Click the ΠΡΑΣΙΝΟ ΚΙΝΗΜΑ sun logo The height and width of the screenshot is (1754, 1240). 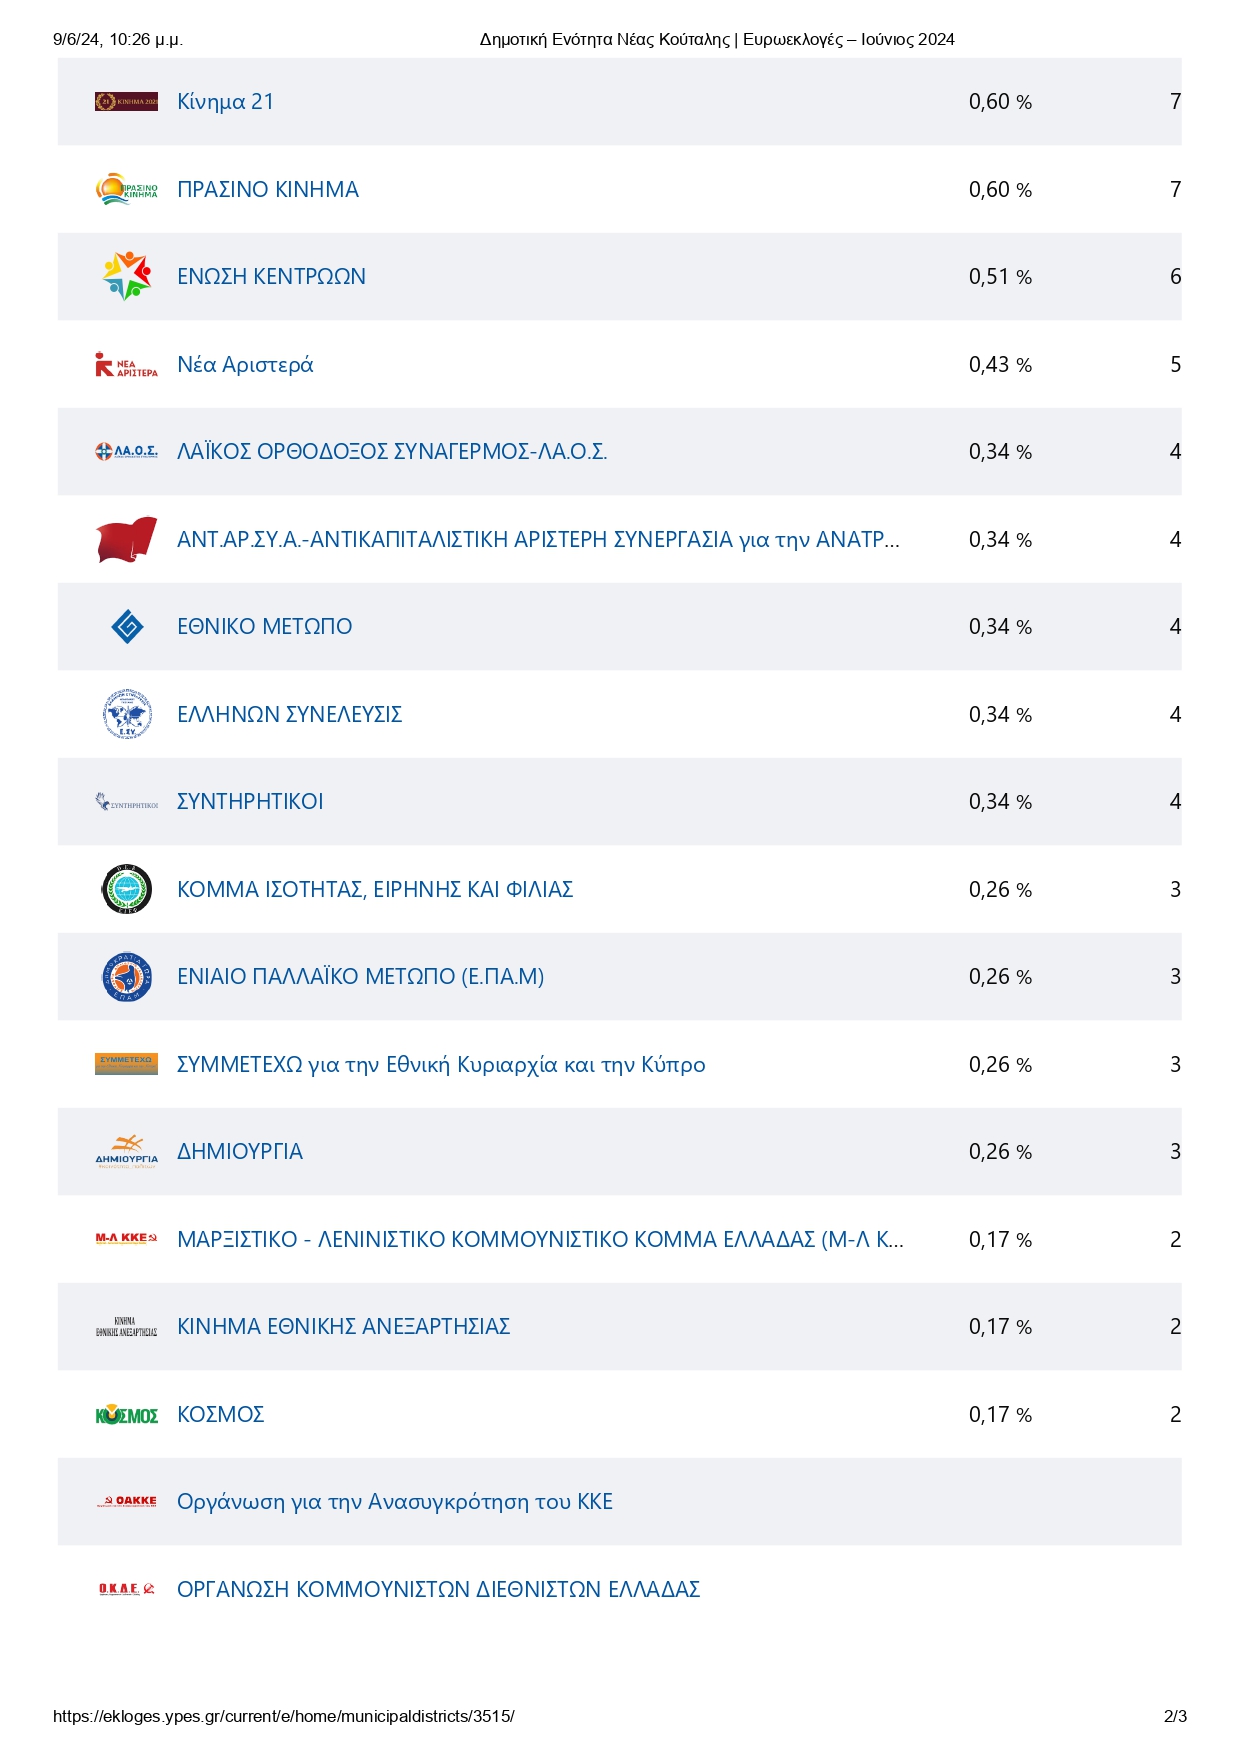pos(126,189)
